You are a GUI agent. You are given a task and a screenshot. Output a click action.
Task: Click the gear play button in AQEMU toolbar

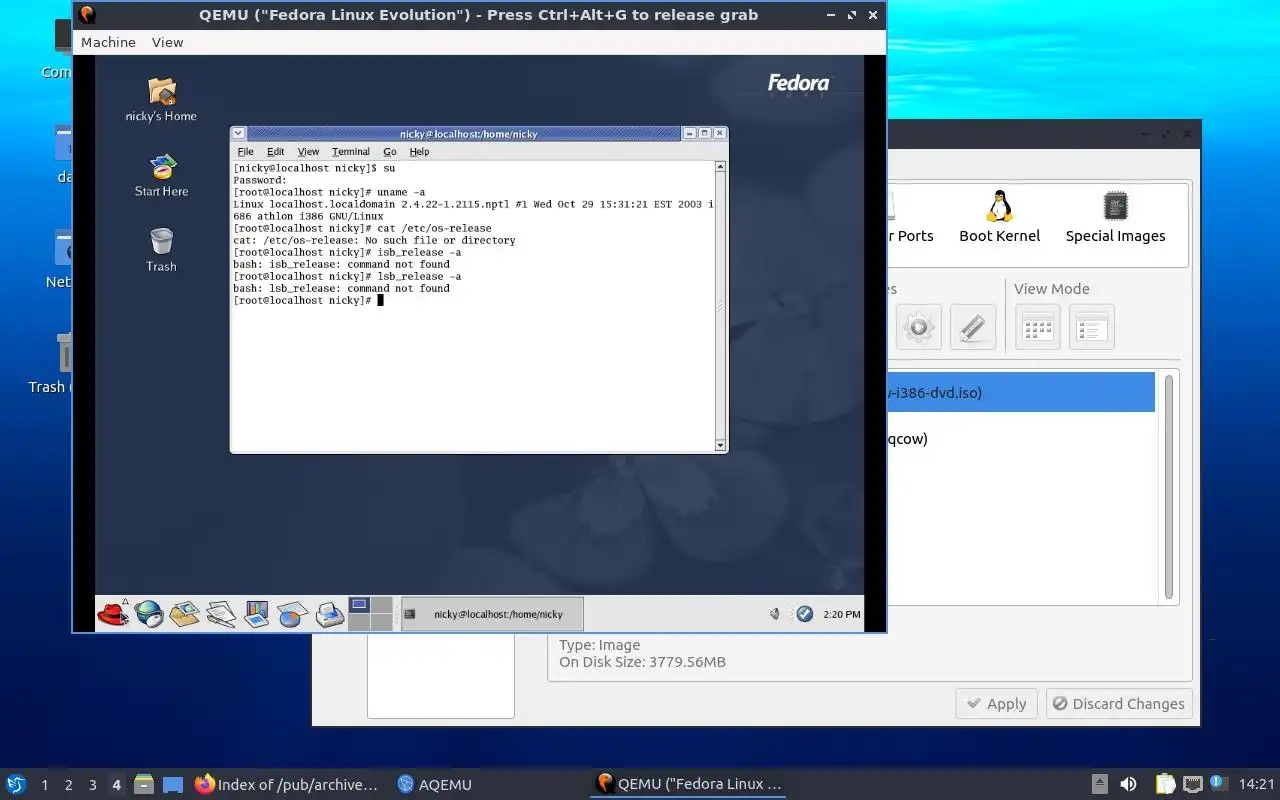(x=919, y=327)
